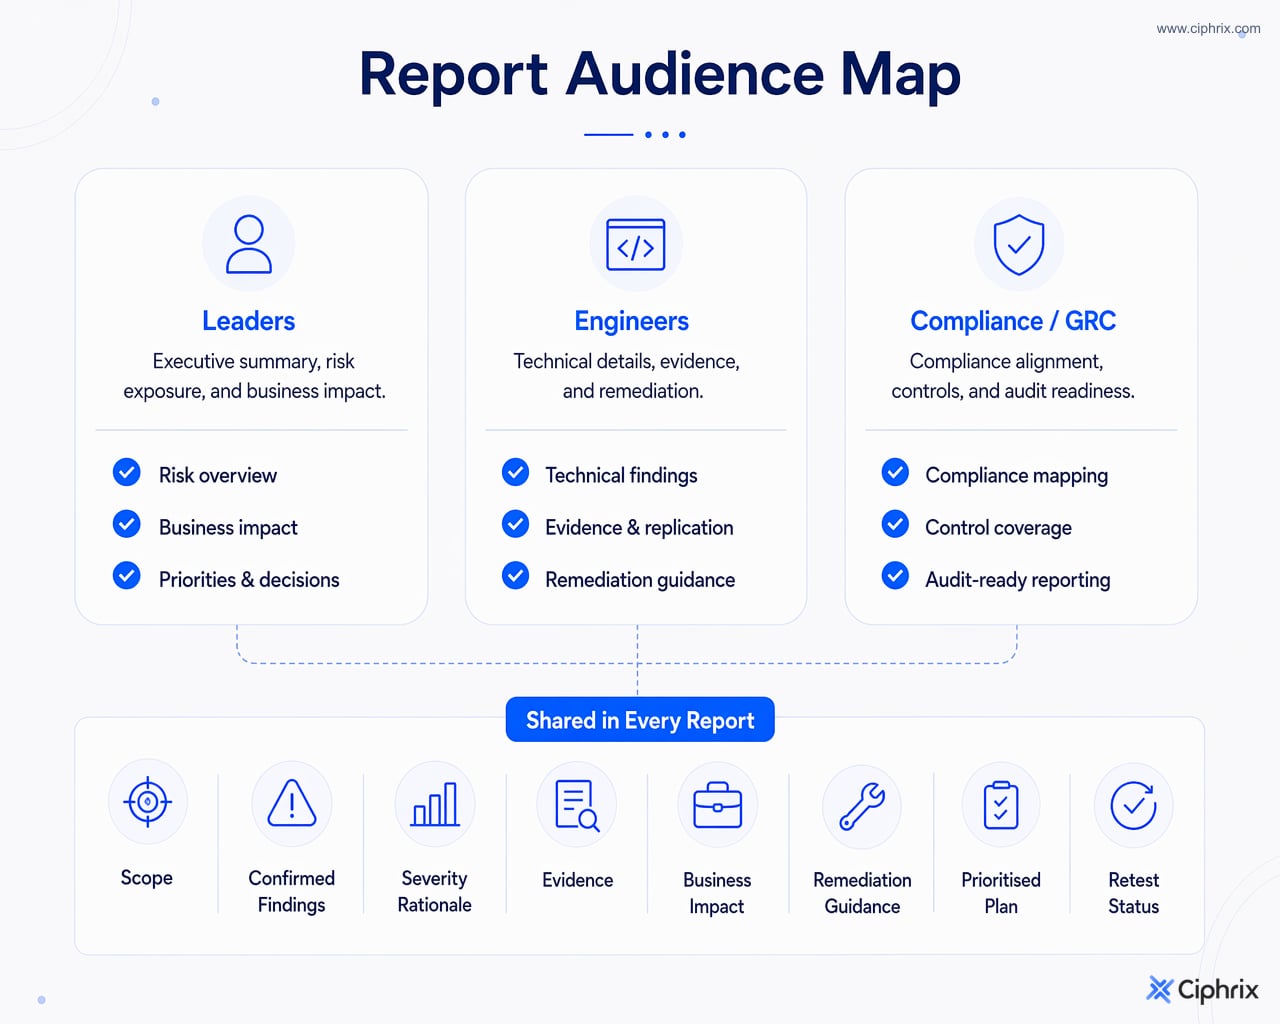This screenshot has width=1280, height=1024.
Task: Click the Audit-ready reporting text
Action: click(1018, 580)
